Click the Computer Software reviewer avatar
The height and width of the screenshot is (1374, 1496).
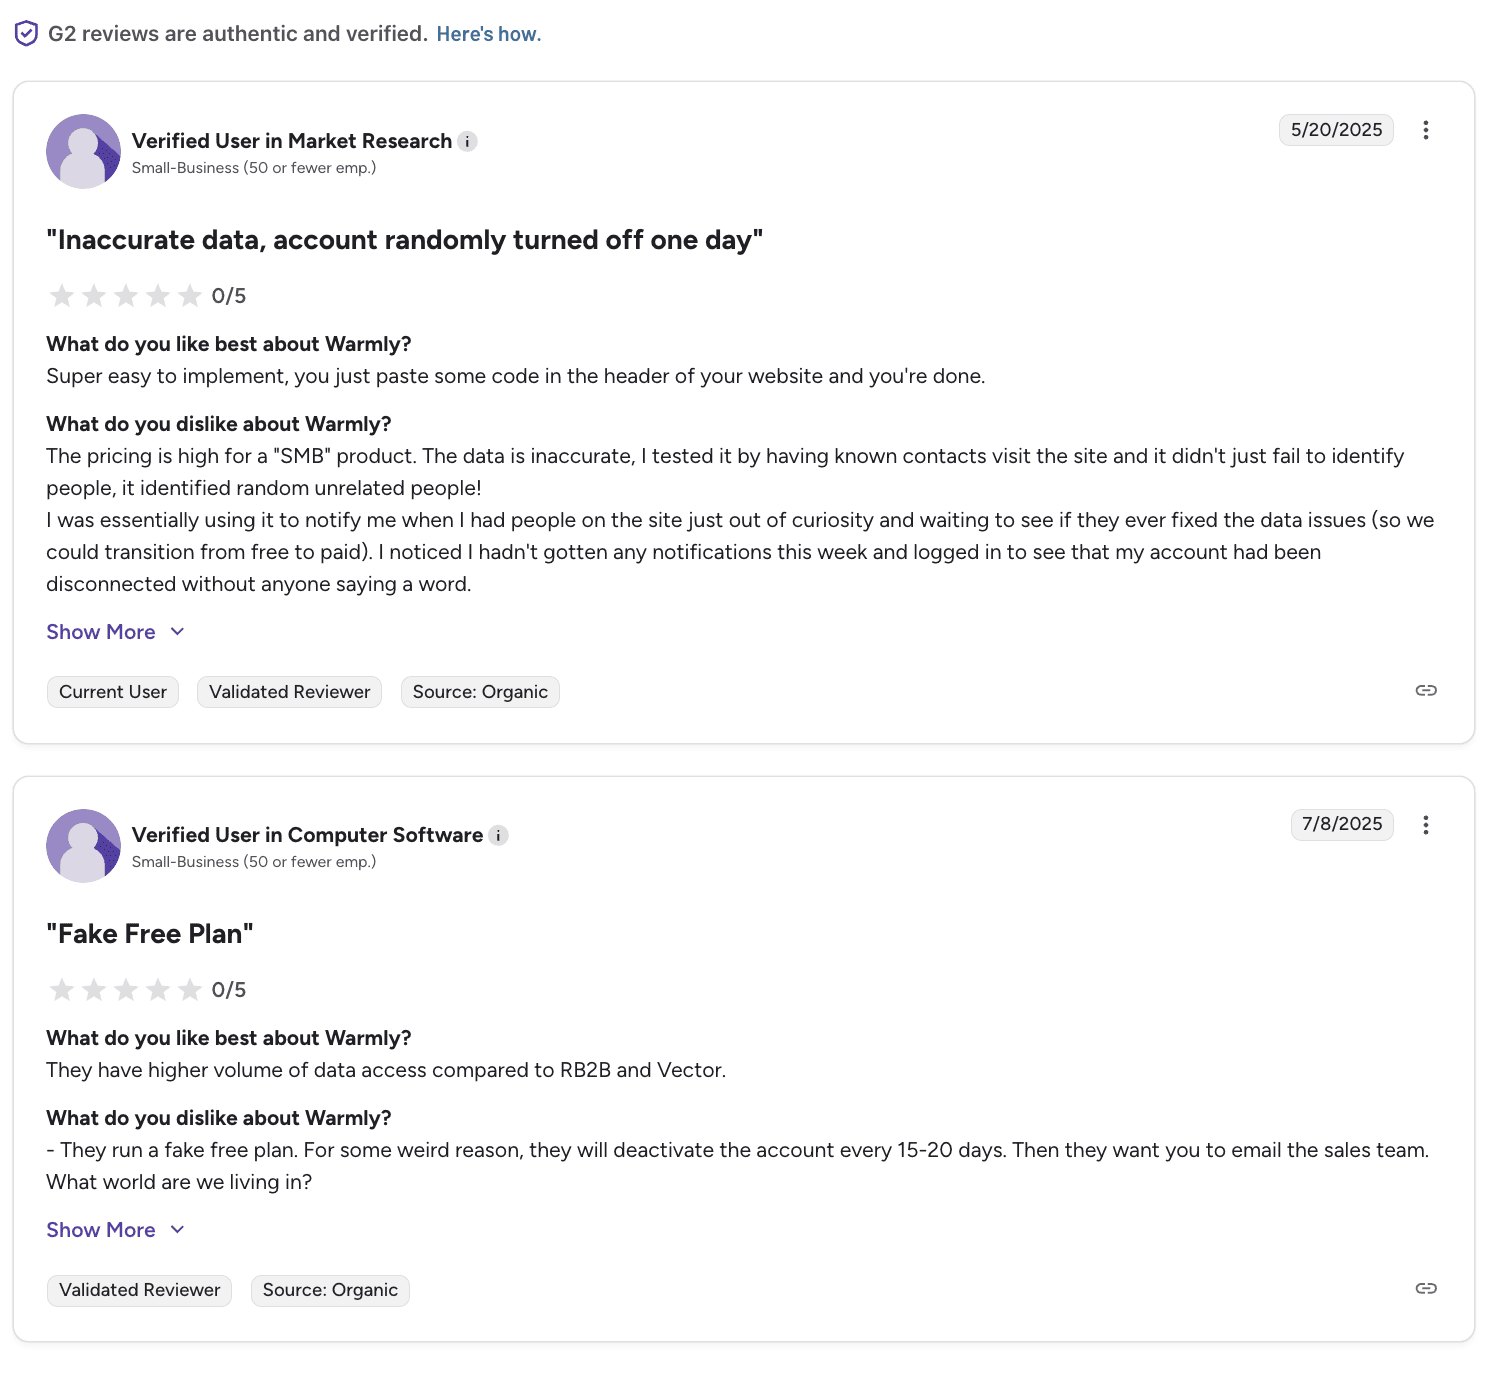(x=83, y=845)
